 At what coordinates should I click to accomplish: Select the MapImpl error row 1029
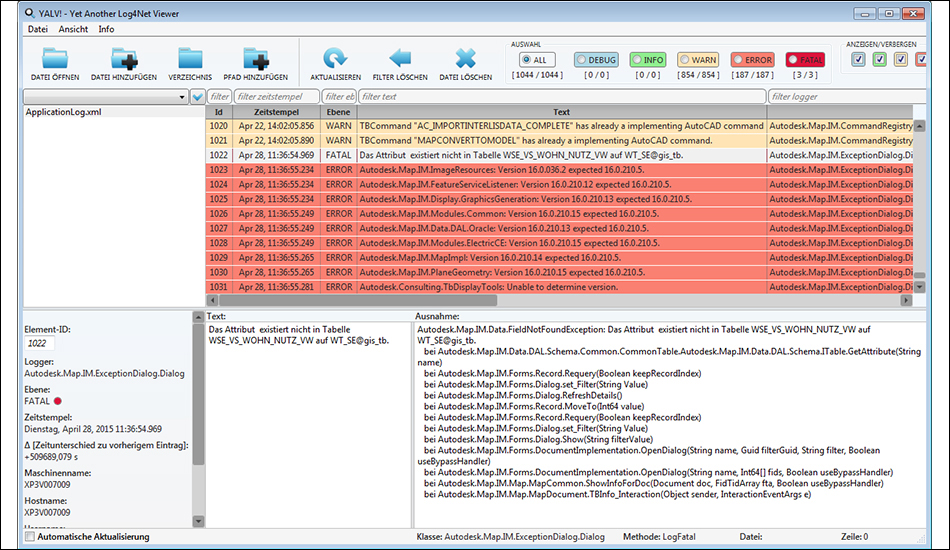click(x=559, y=257)
